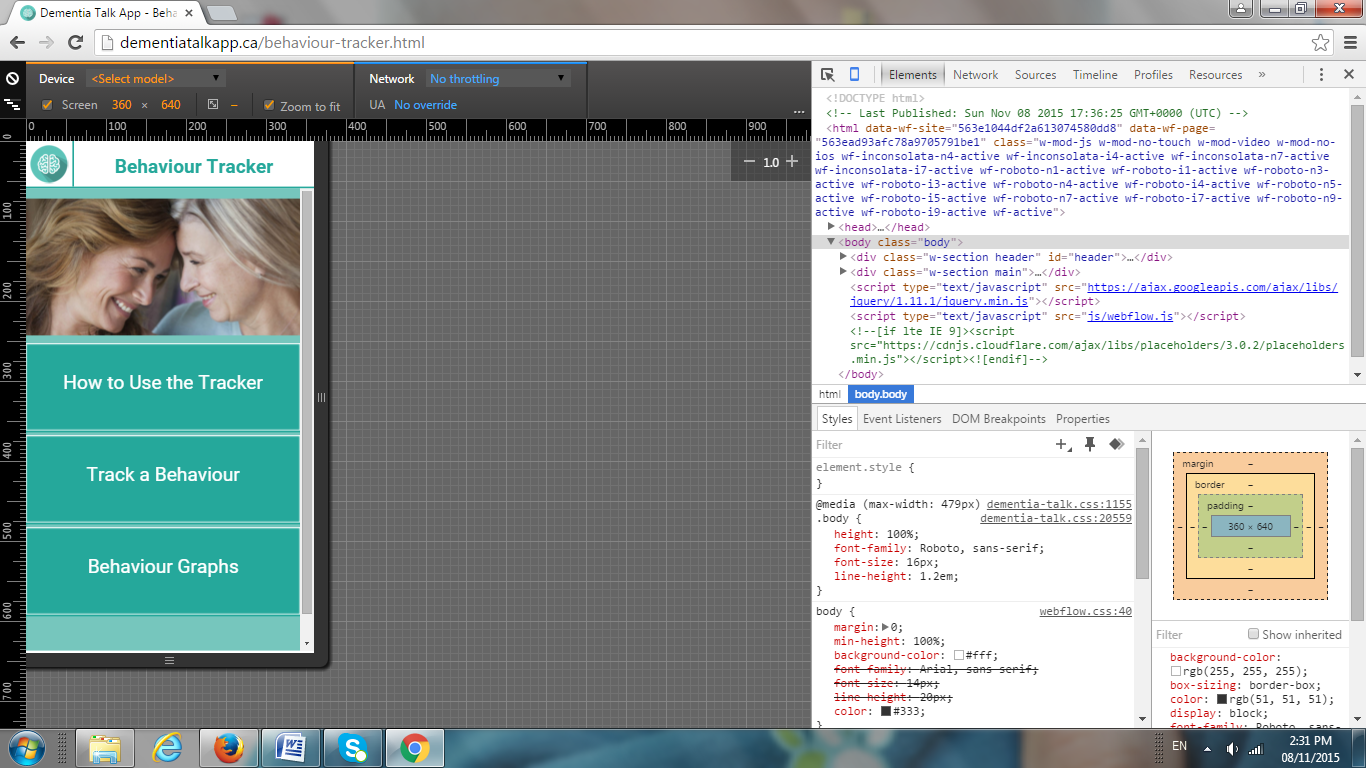The height and width of the screenshot is (768, 1366).
Task: Open Internet Explorer from the taskbar
Action: [x=167, y=748]
